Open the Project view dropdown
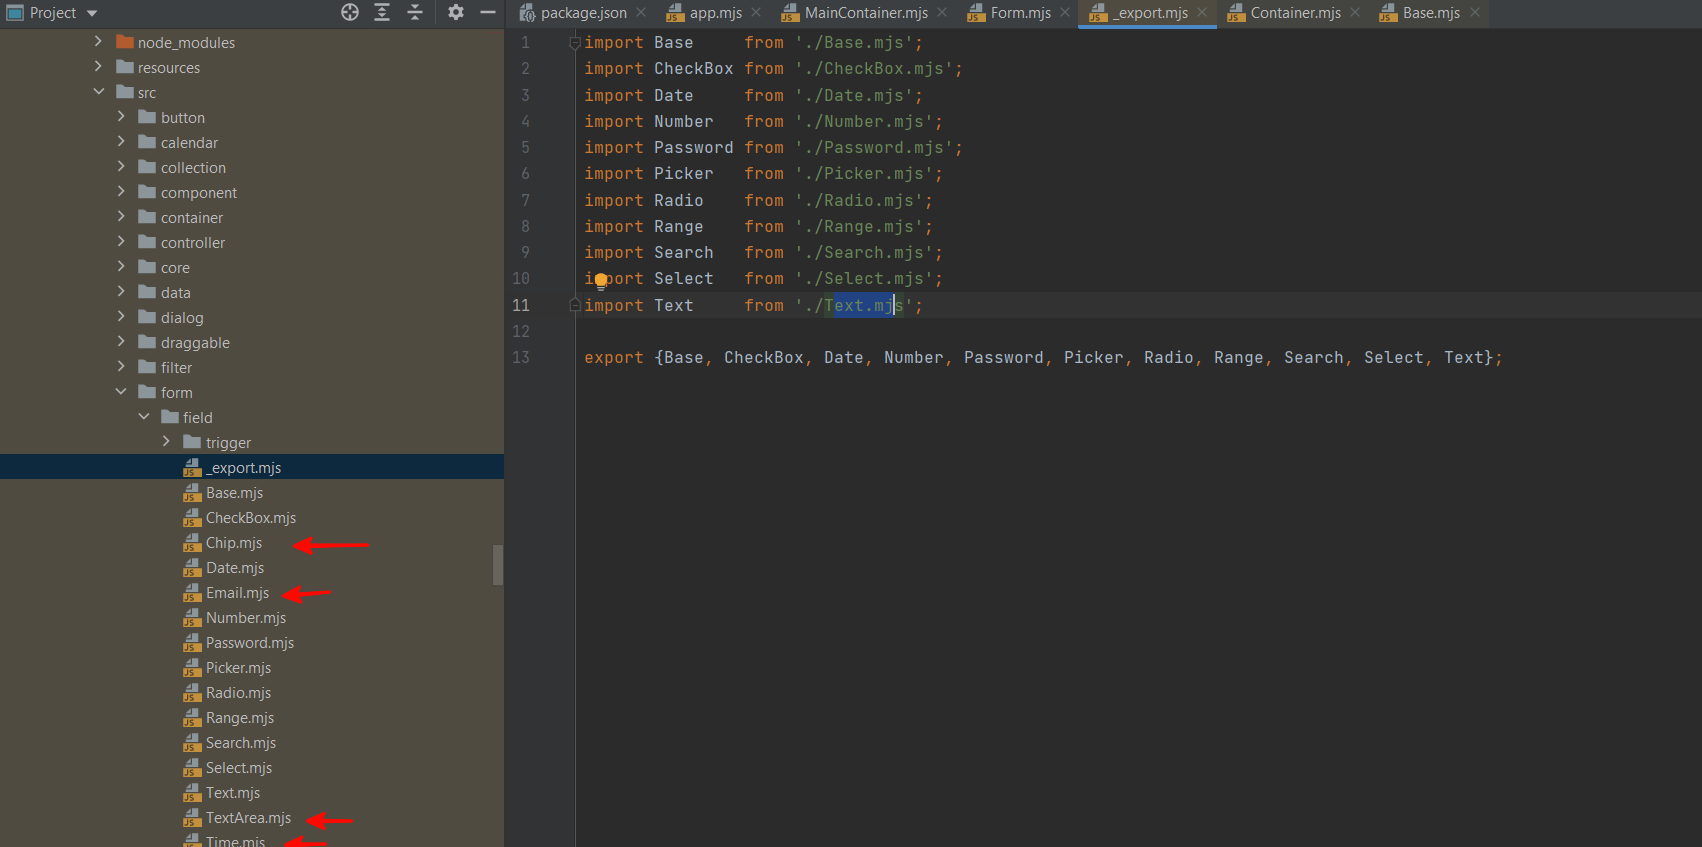 tap(92, 13)
